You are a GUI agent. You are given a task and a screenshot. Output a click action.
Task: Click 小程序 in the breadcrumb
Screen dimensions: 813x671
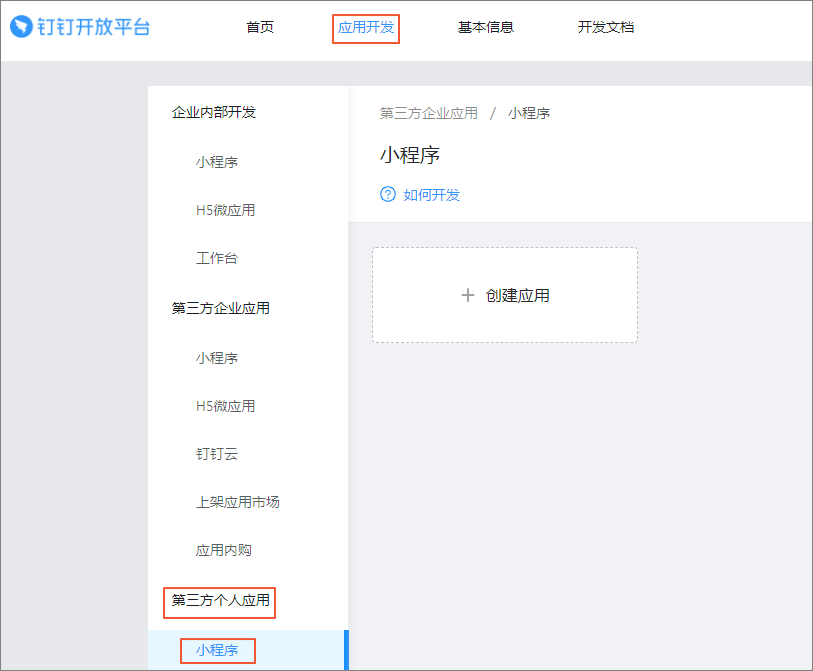pos(529,113)
